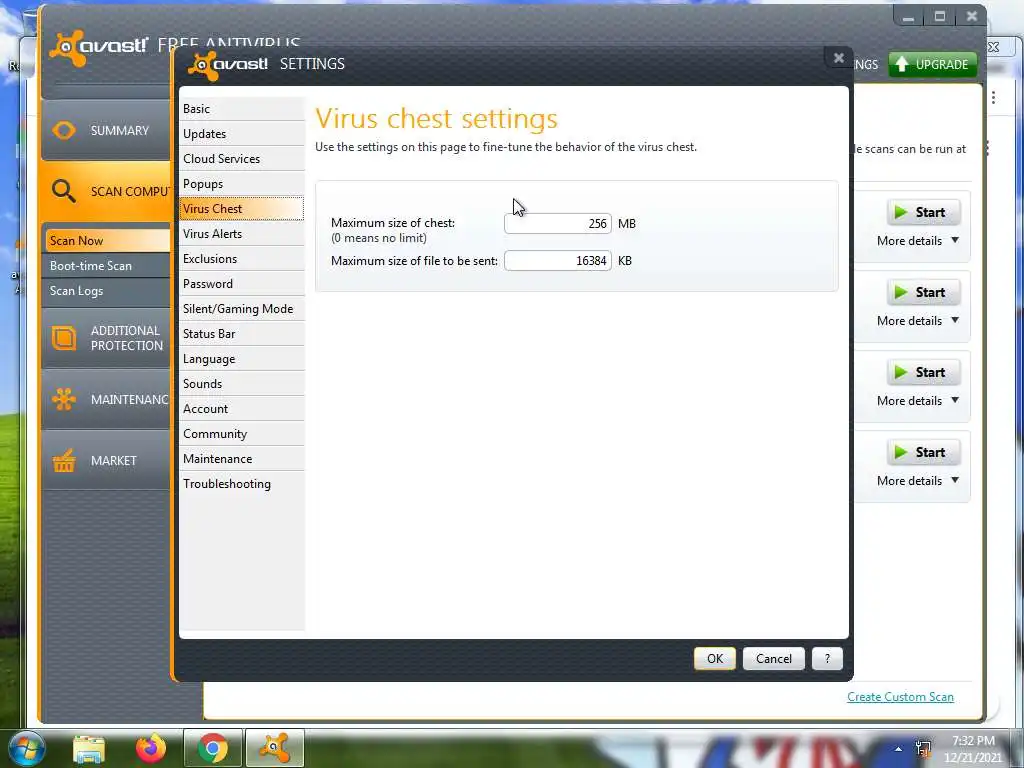Click the second Start scan button

pyautogui.click(x=923, y=292)
